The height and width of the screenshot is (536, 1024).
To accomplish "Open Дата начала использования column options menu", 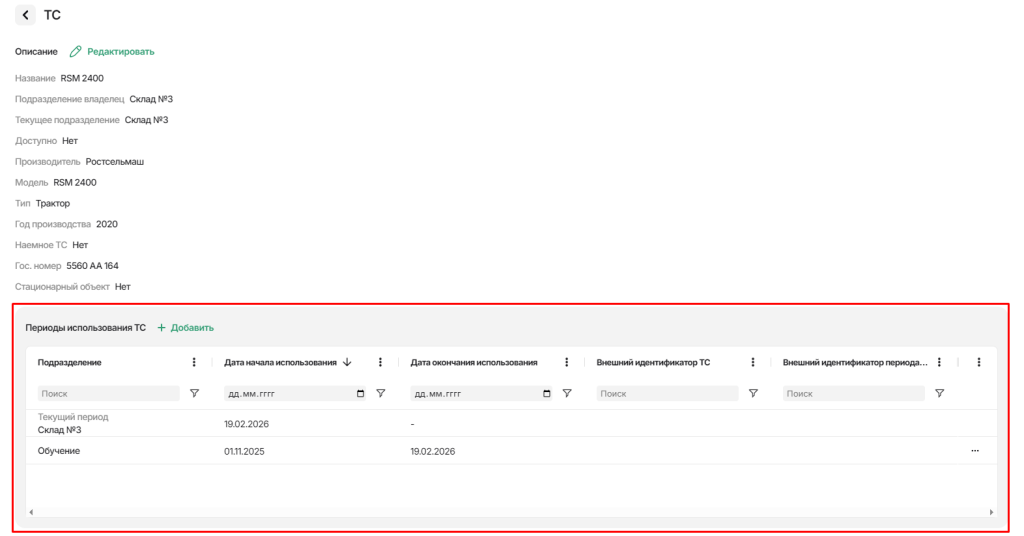I will pos(380,362).
